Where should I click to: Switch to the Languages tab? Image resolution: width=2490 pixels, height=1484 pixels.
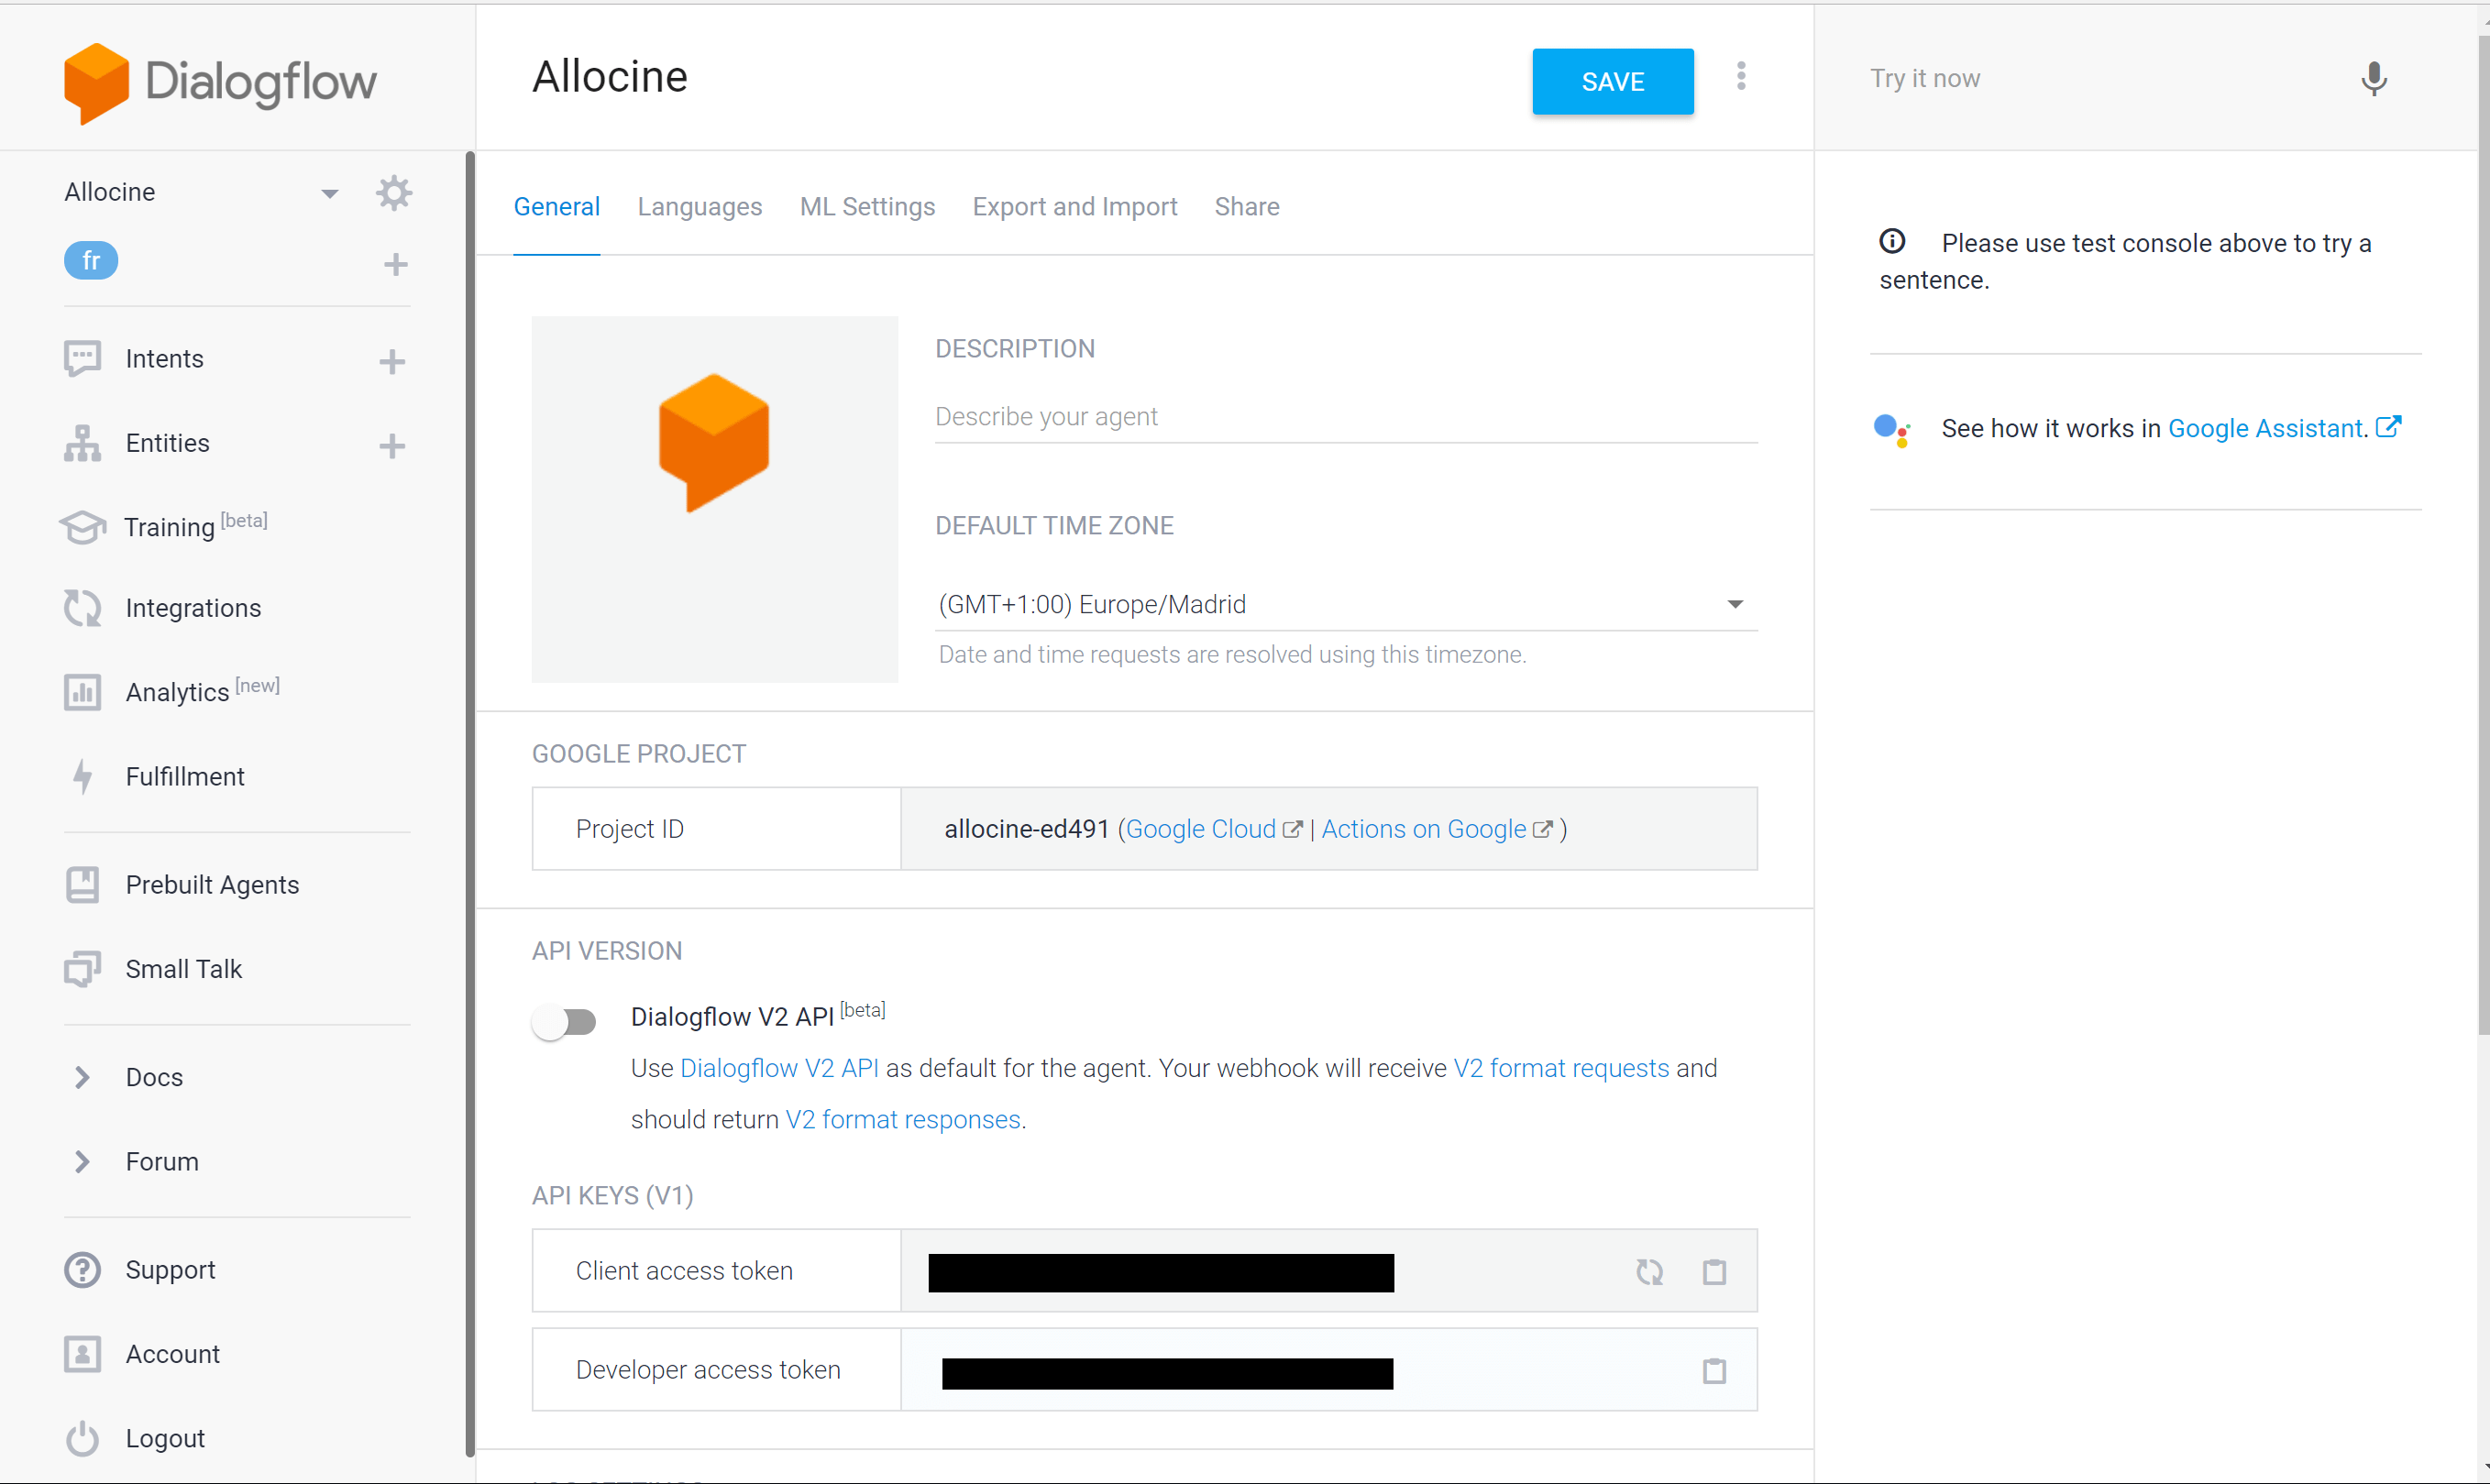pos(700,206)
